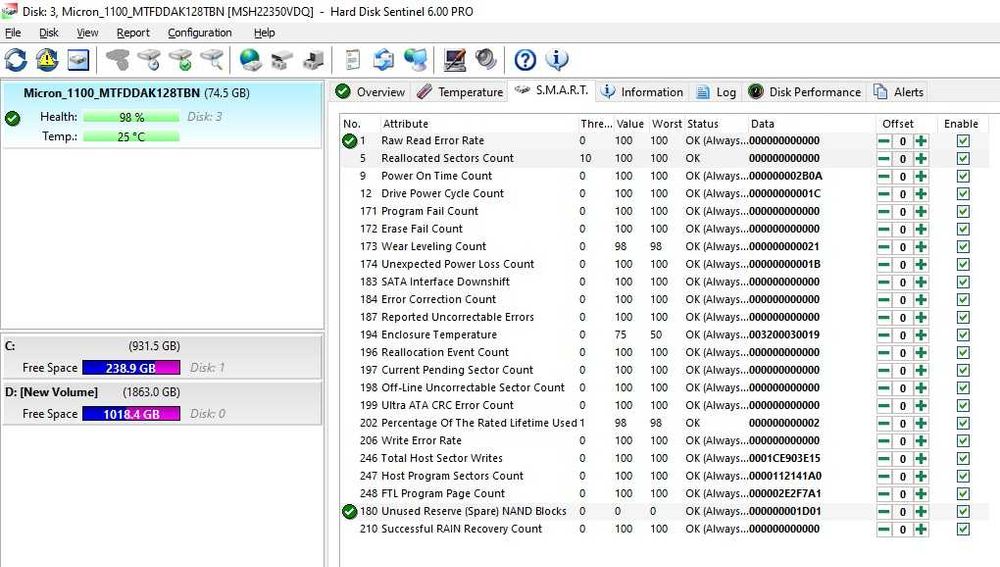Open the View menu

coord(87,33)
